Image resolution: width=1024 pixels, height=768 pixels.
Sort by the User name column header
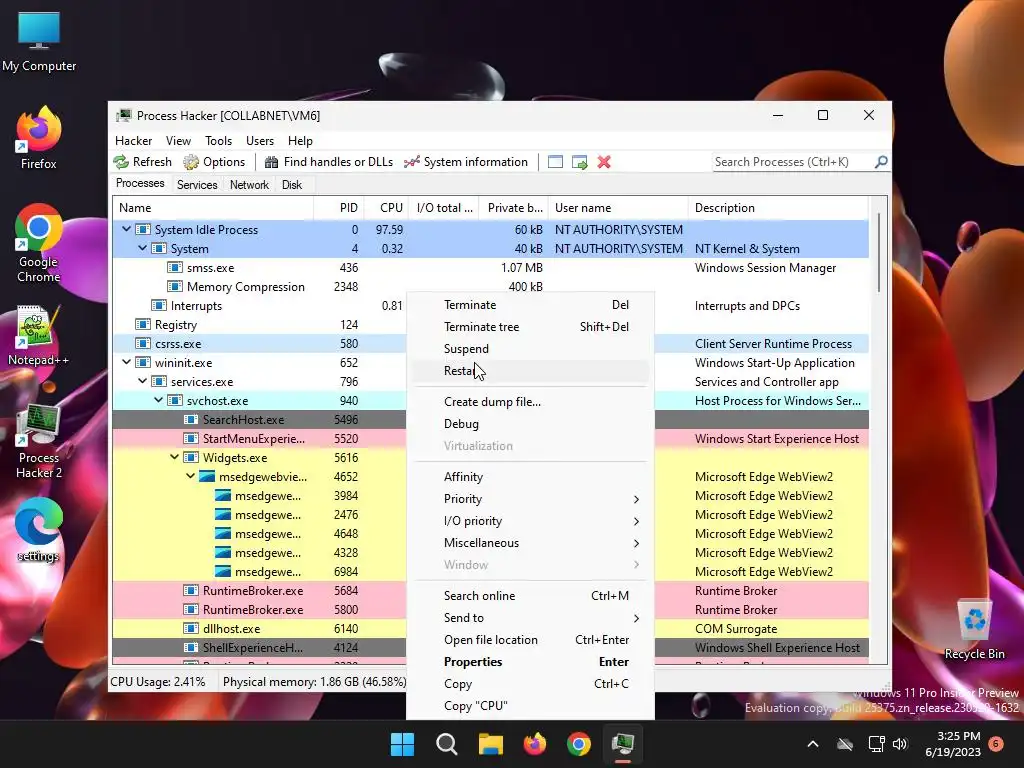coord(618,208)
